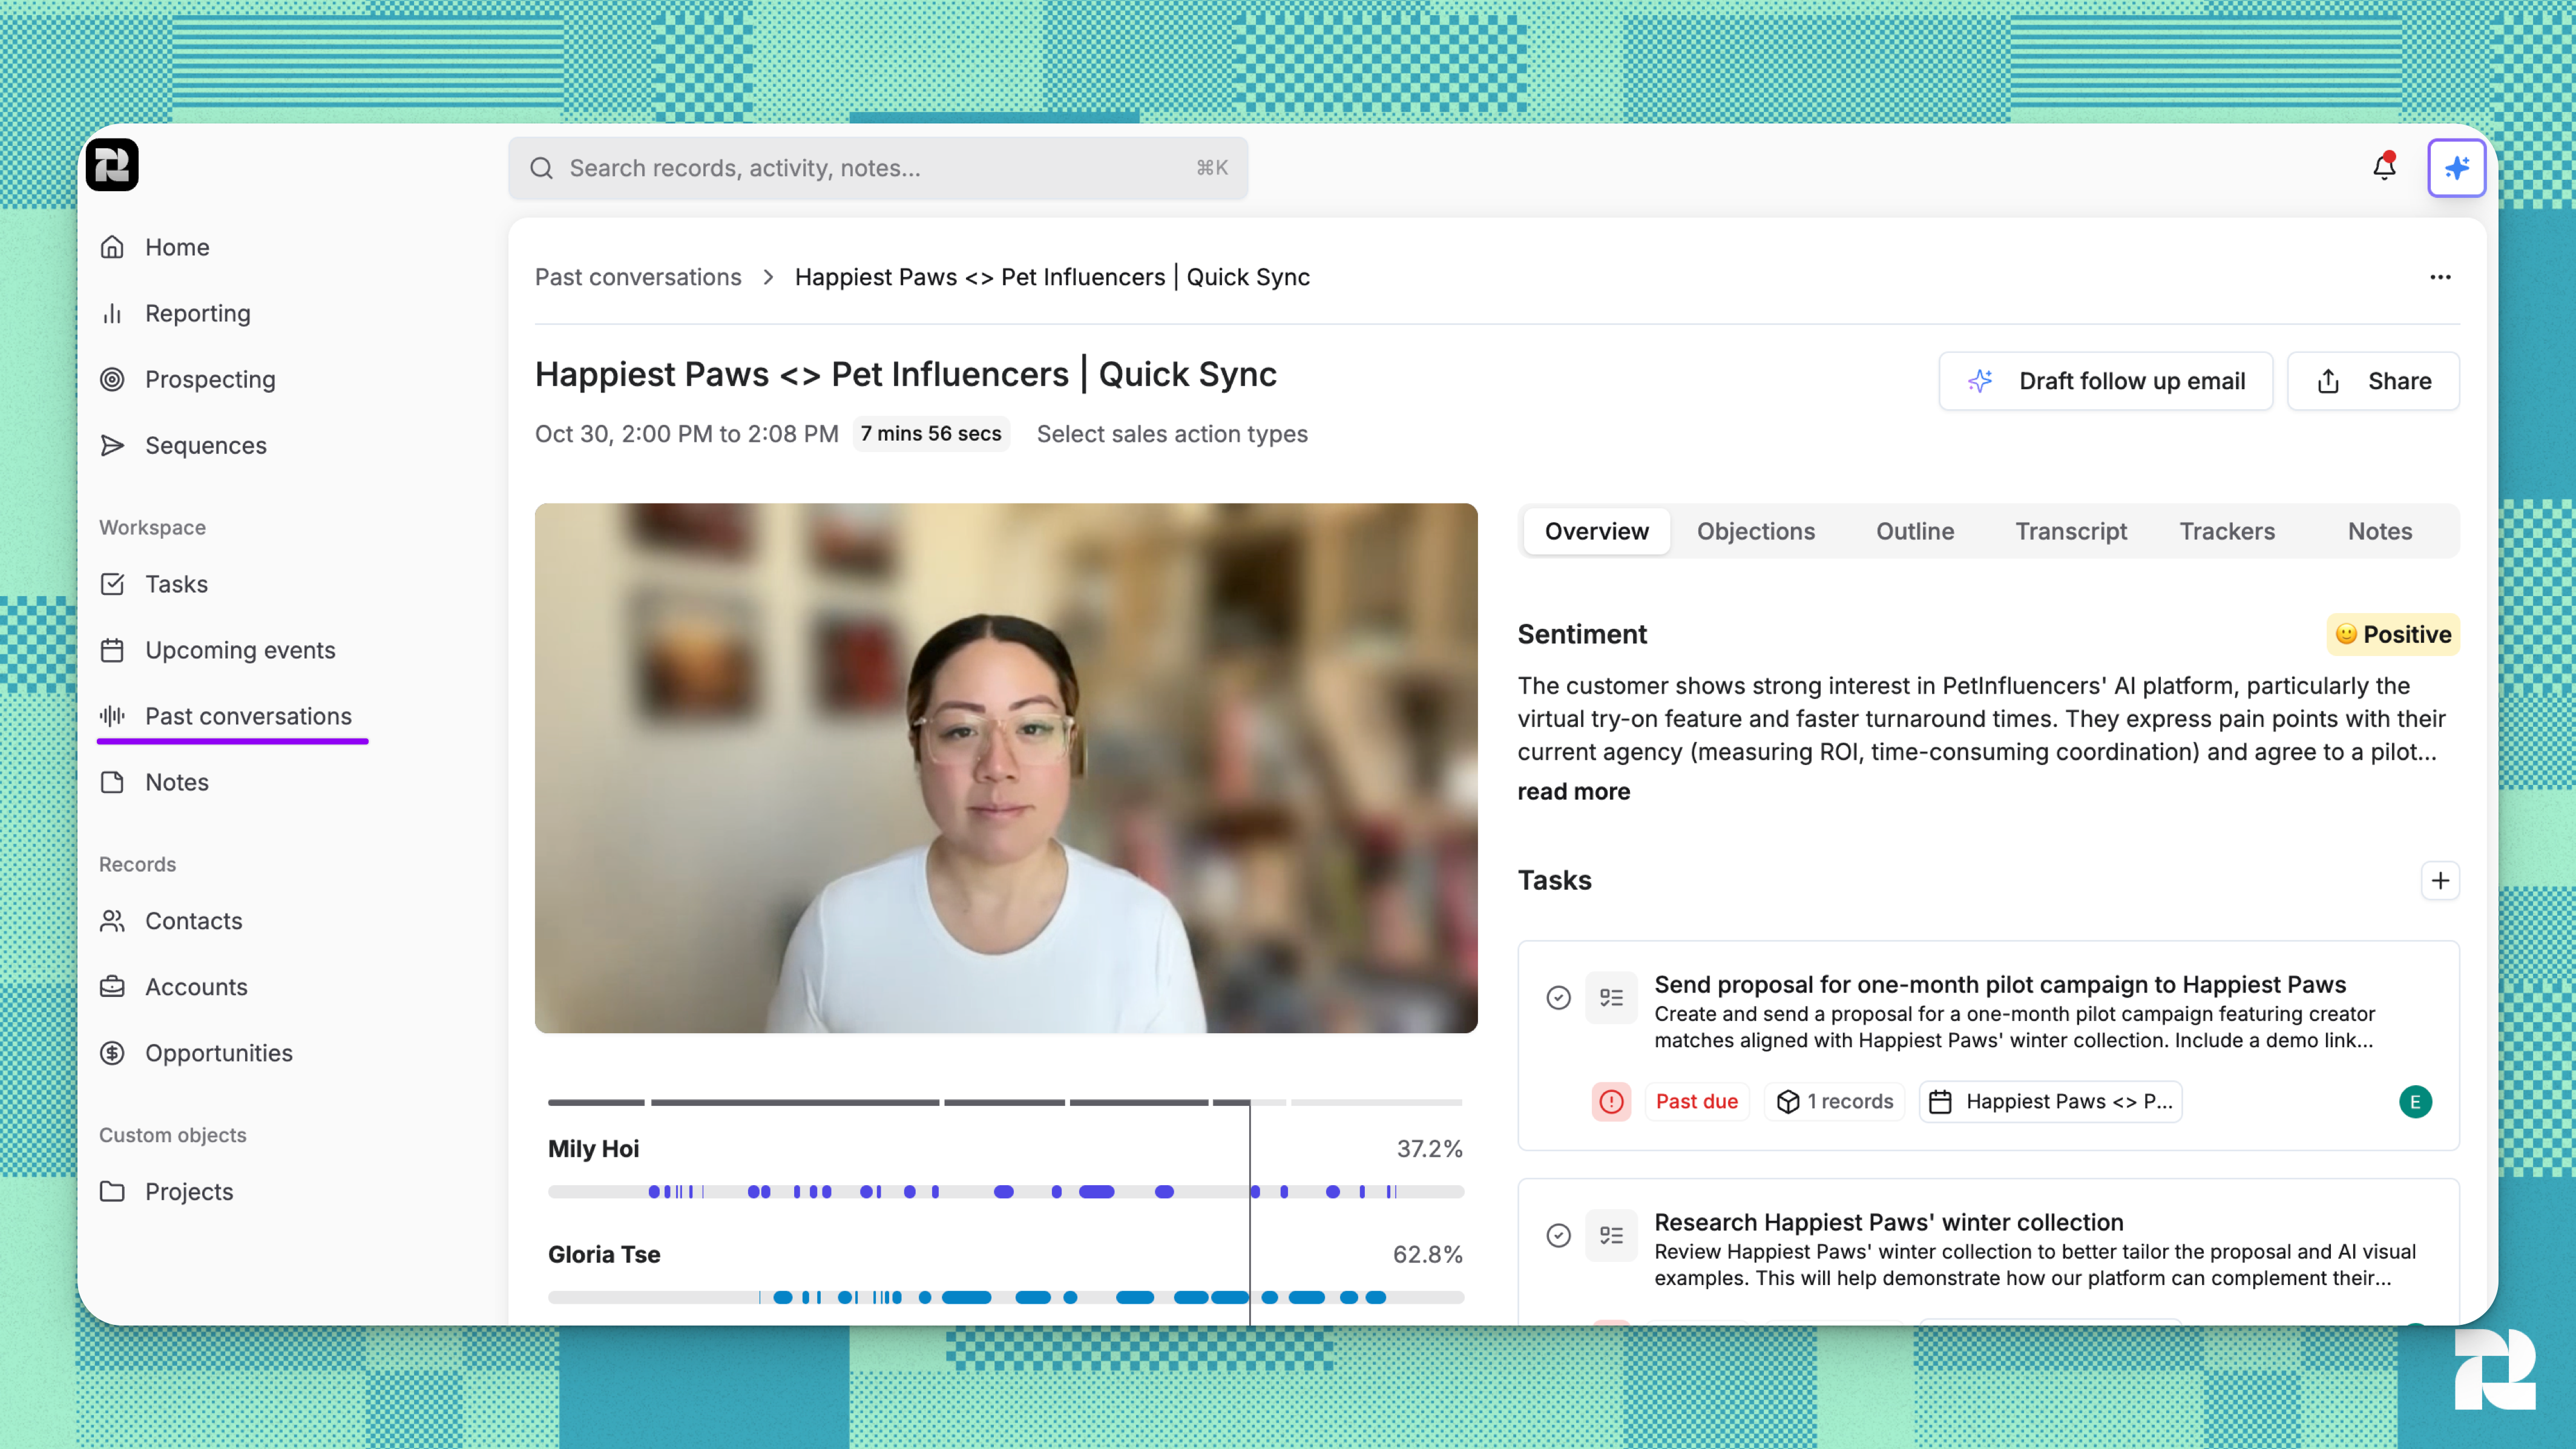Open Opportunities in the Records section
Viewport: 2576px width, 1449px height.
[218, 1053]
